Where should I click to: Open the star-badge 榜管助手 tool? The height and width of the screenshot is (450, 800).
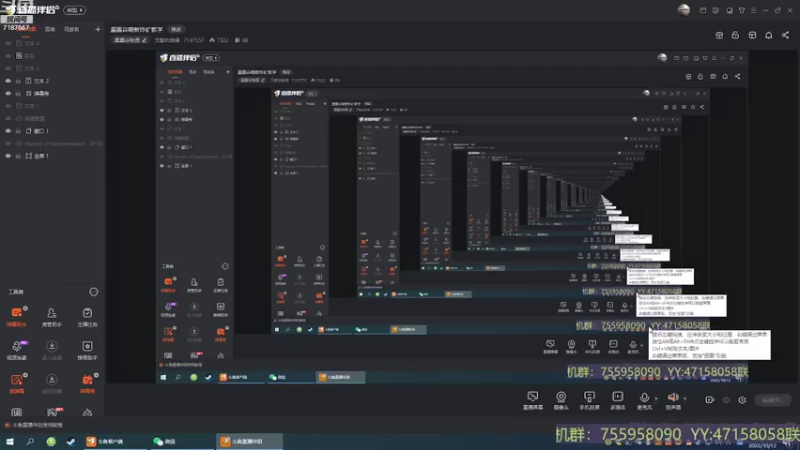click(x=87, y=349)
